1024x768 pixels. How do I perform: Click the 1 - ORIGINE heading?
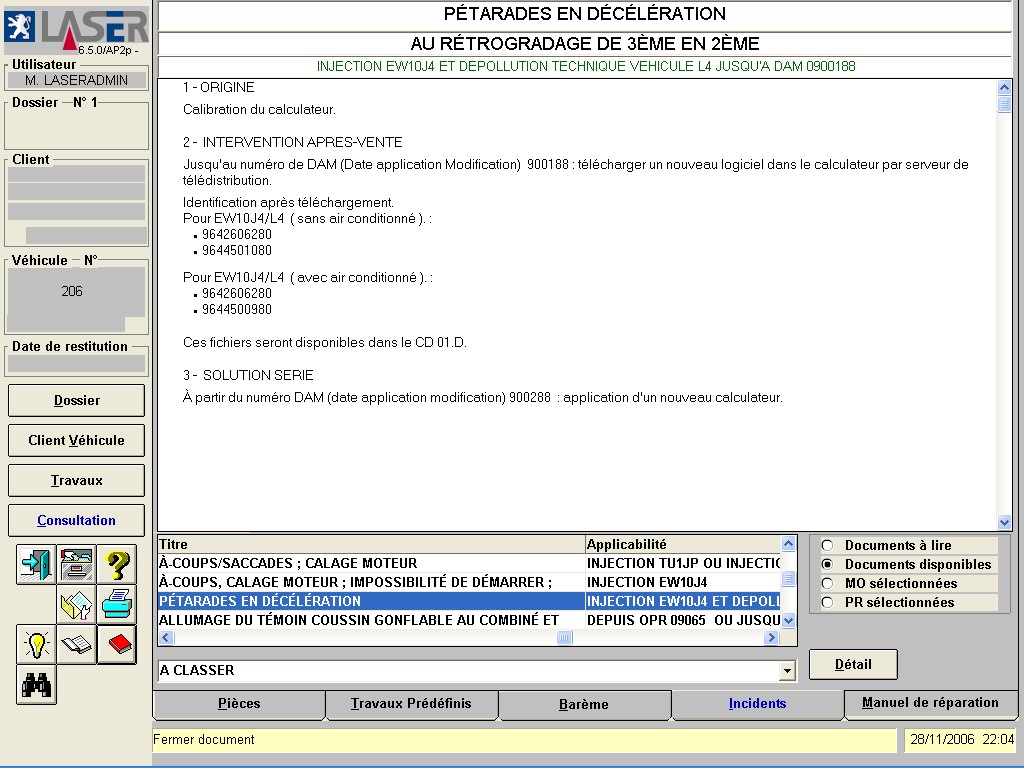tap(219, 88)
